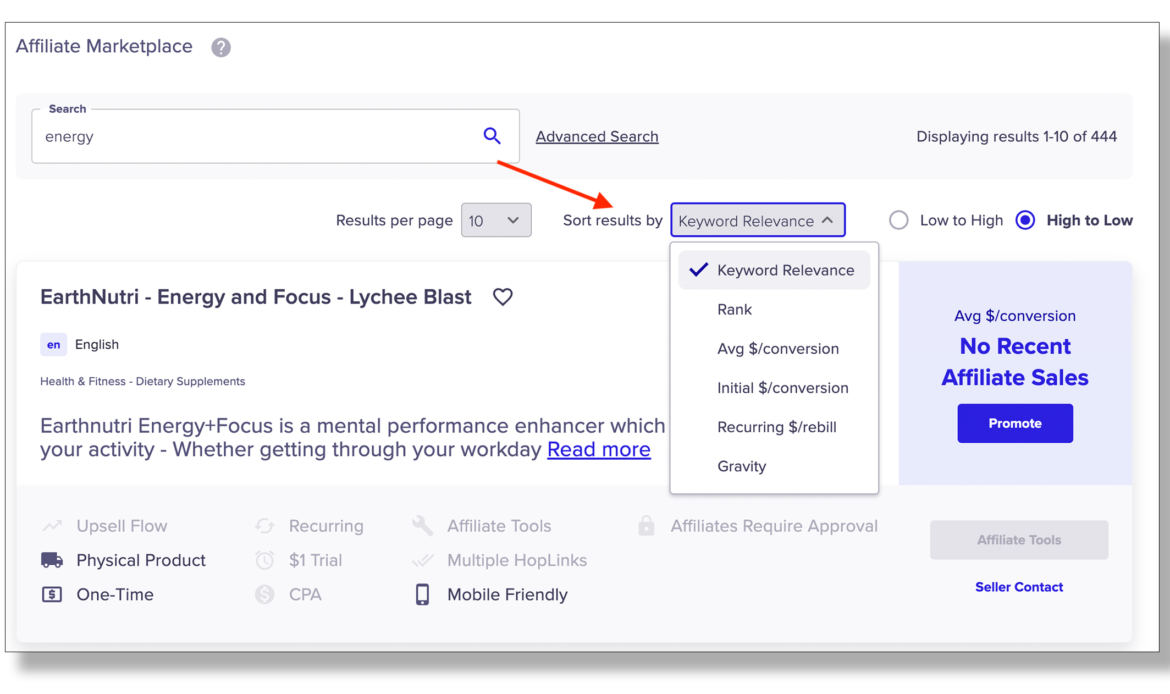Viewport: 1170px width, 694px height.
Task: Choose Keyword Relevance sort option
Action: 774,270
